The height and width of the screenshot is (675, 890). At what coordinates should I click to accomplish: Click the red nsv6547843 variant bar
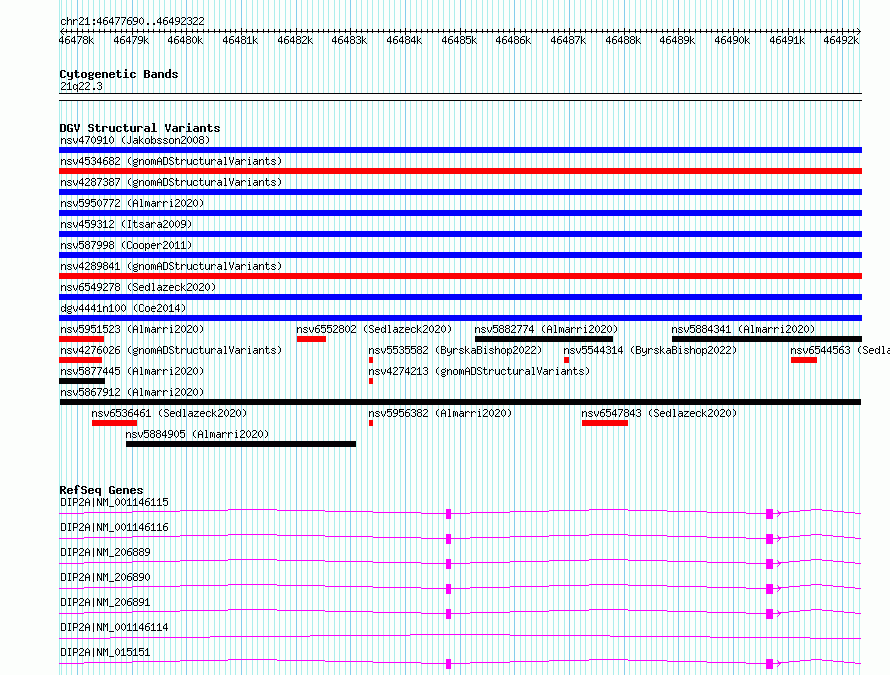[x=604, y=423]
